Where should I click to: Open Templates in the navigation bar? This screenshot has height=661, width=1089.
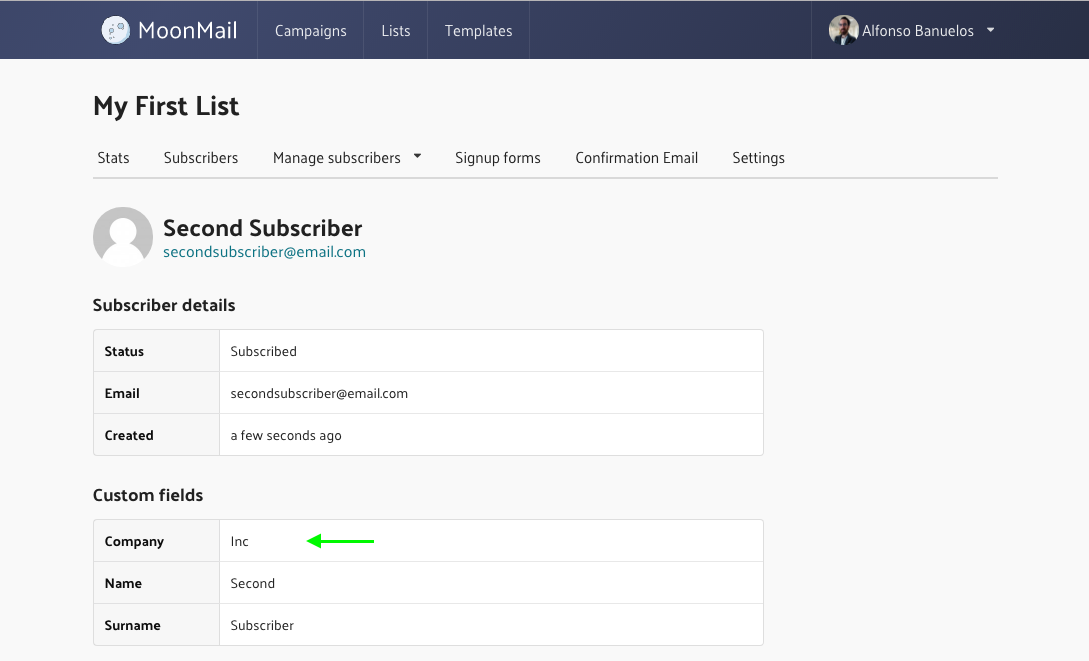(478, 31)
